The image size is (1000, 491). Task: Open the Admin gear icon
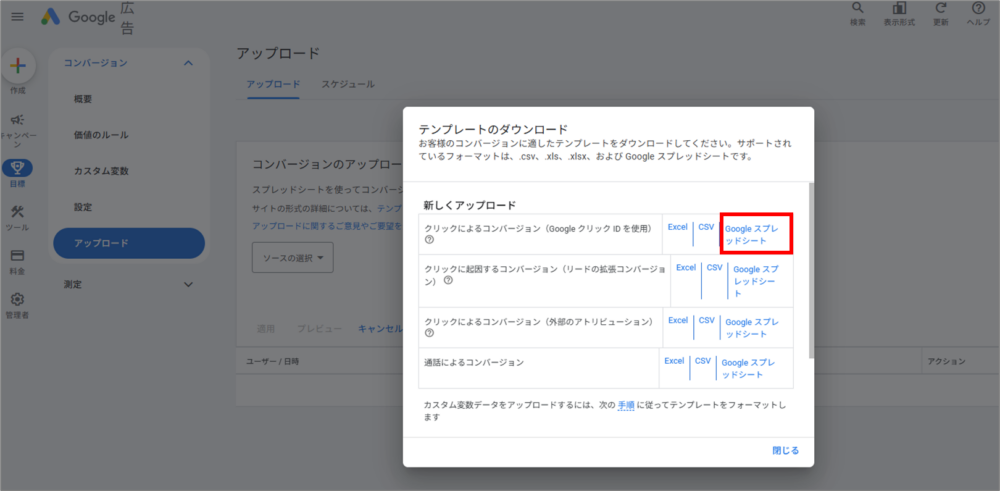pos(17,300)
